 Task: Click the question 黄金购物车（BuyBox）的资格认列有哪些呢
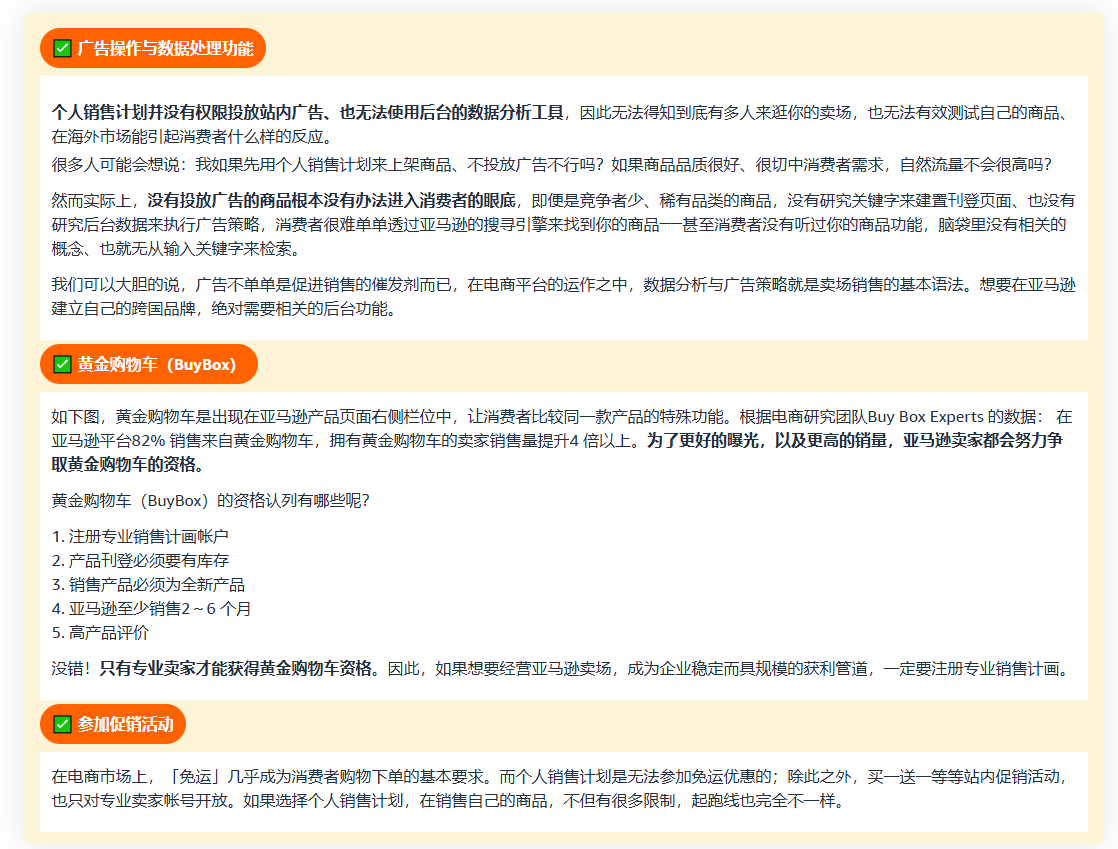pyautogui.click(x=210, y=500)
